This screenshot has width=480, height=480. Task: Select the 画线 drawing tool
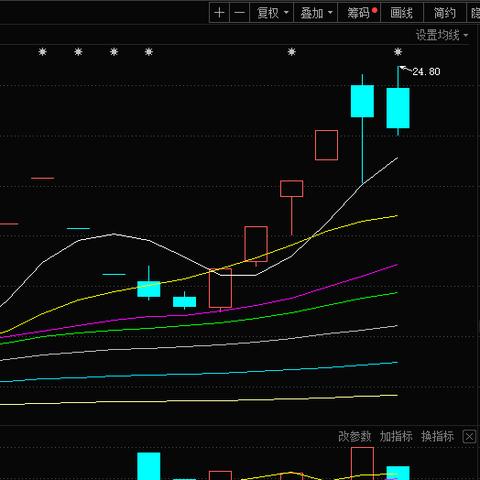(402, 13)
